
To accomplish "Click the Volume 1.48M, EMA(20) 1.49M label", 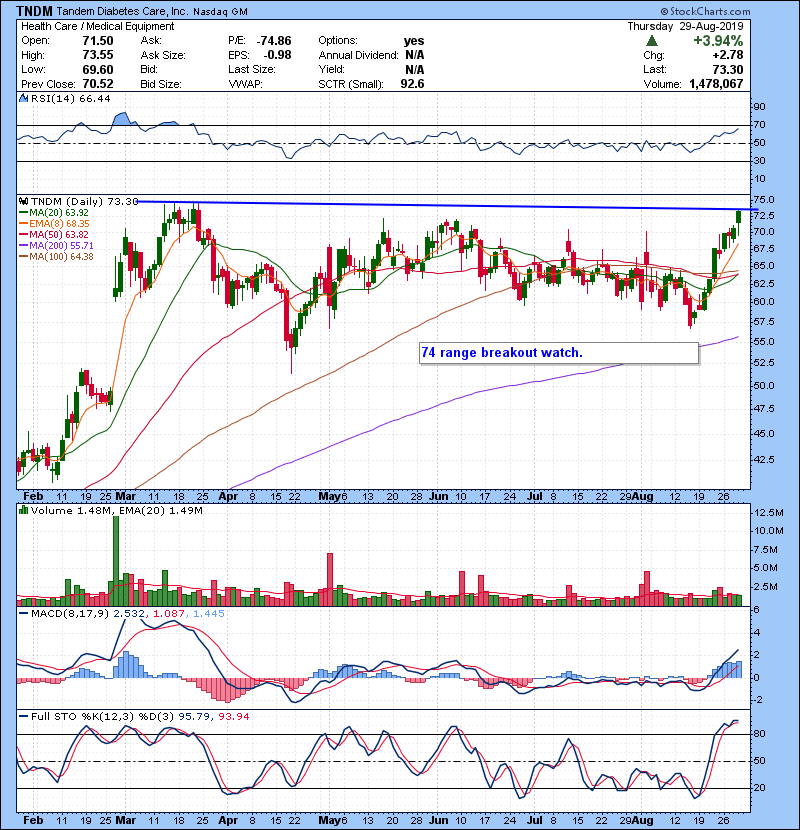I will click(116, 510).
